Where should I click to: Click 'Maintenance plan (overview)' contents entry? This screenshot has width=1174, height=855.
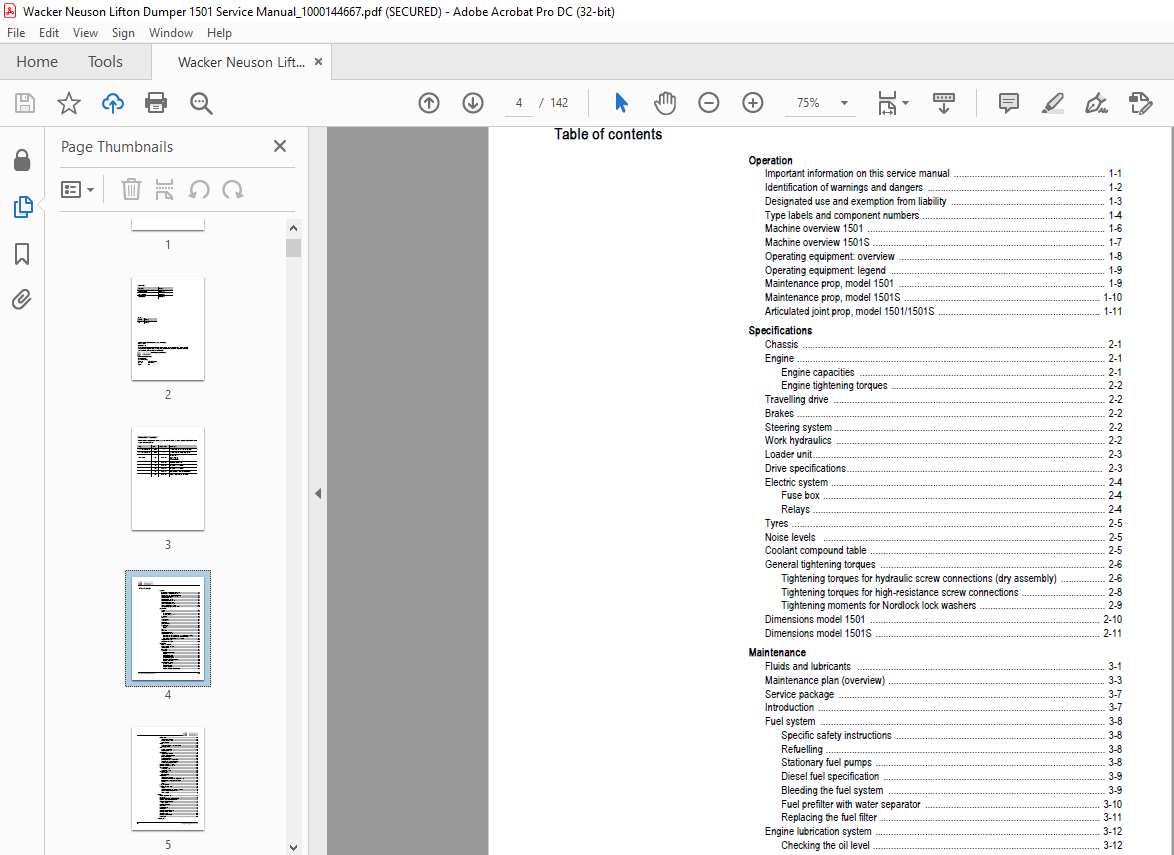pos(943,681)
